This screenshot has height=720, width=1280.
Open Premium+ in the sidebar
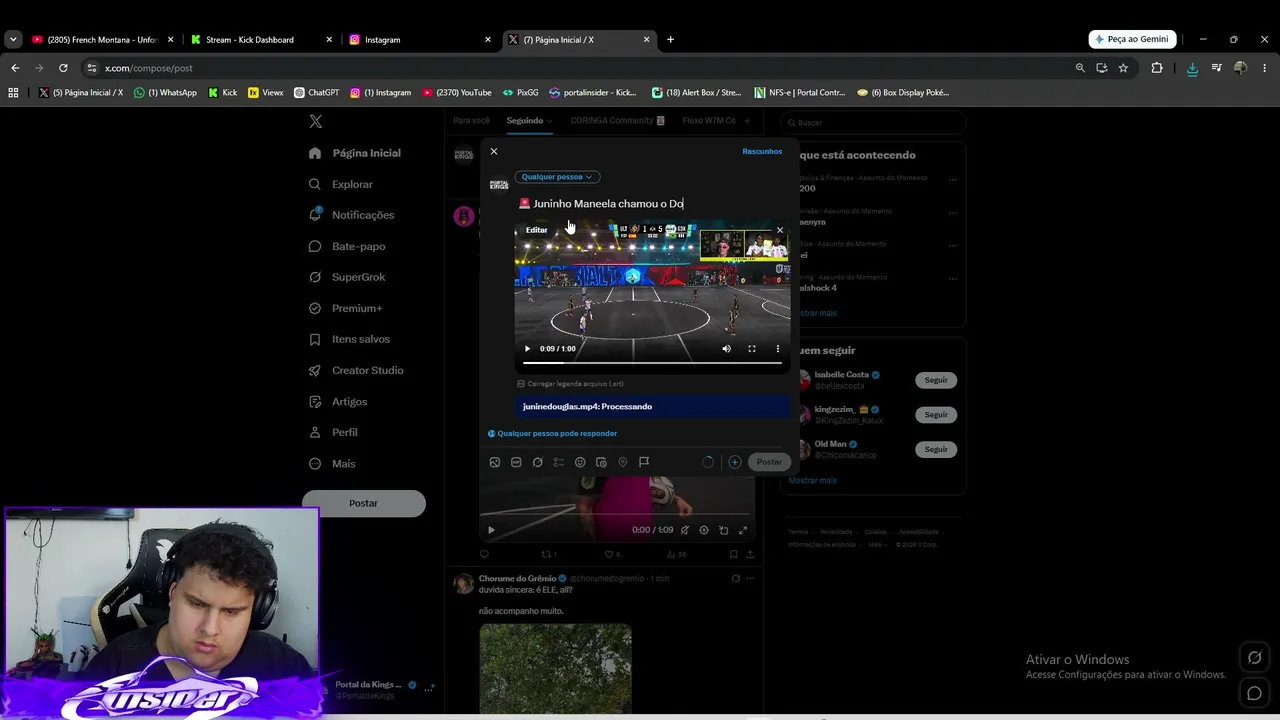pyautogui.click(x=345, y=308)
